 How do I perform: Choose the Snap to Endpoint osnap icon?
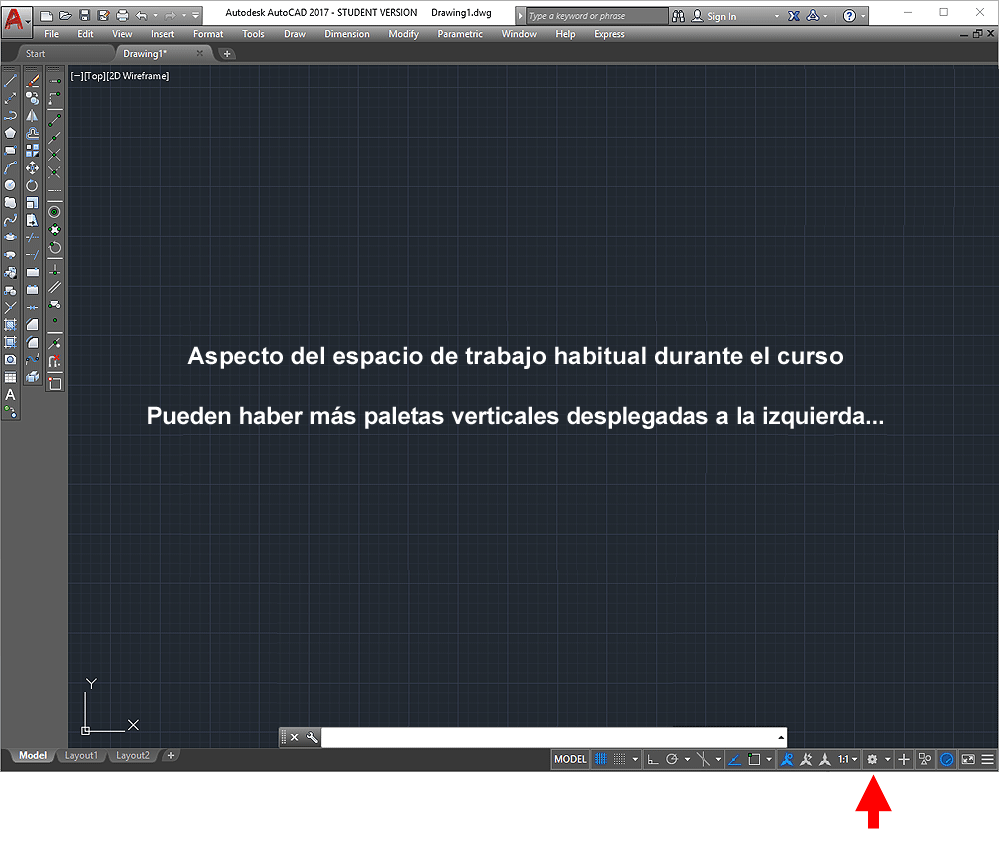[55, 119]
